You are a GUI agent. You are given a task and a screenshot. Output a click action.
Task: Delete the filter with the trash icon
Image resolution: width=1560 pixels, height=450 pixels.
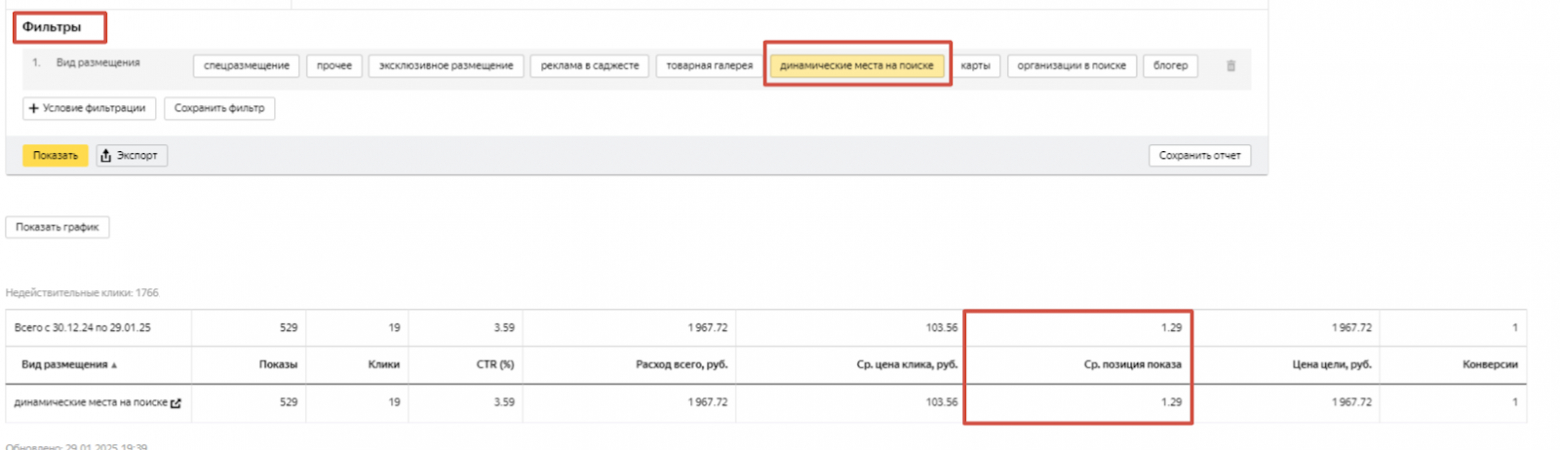tap(1231, 66)
